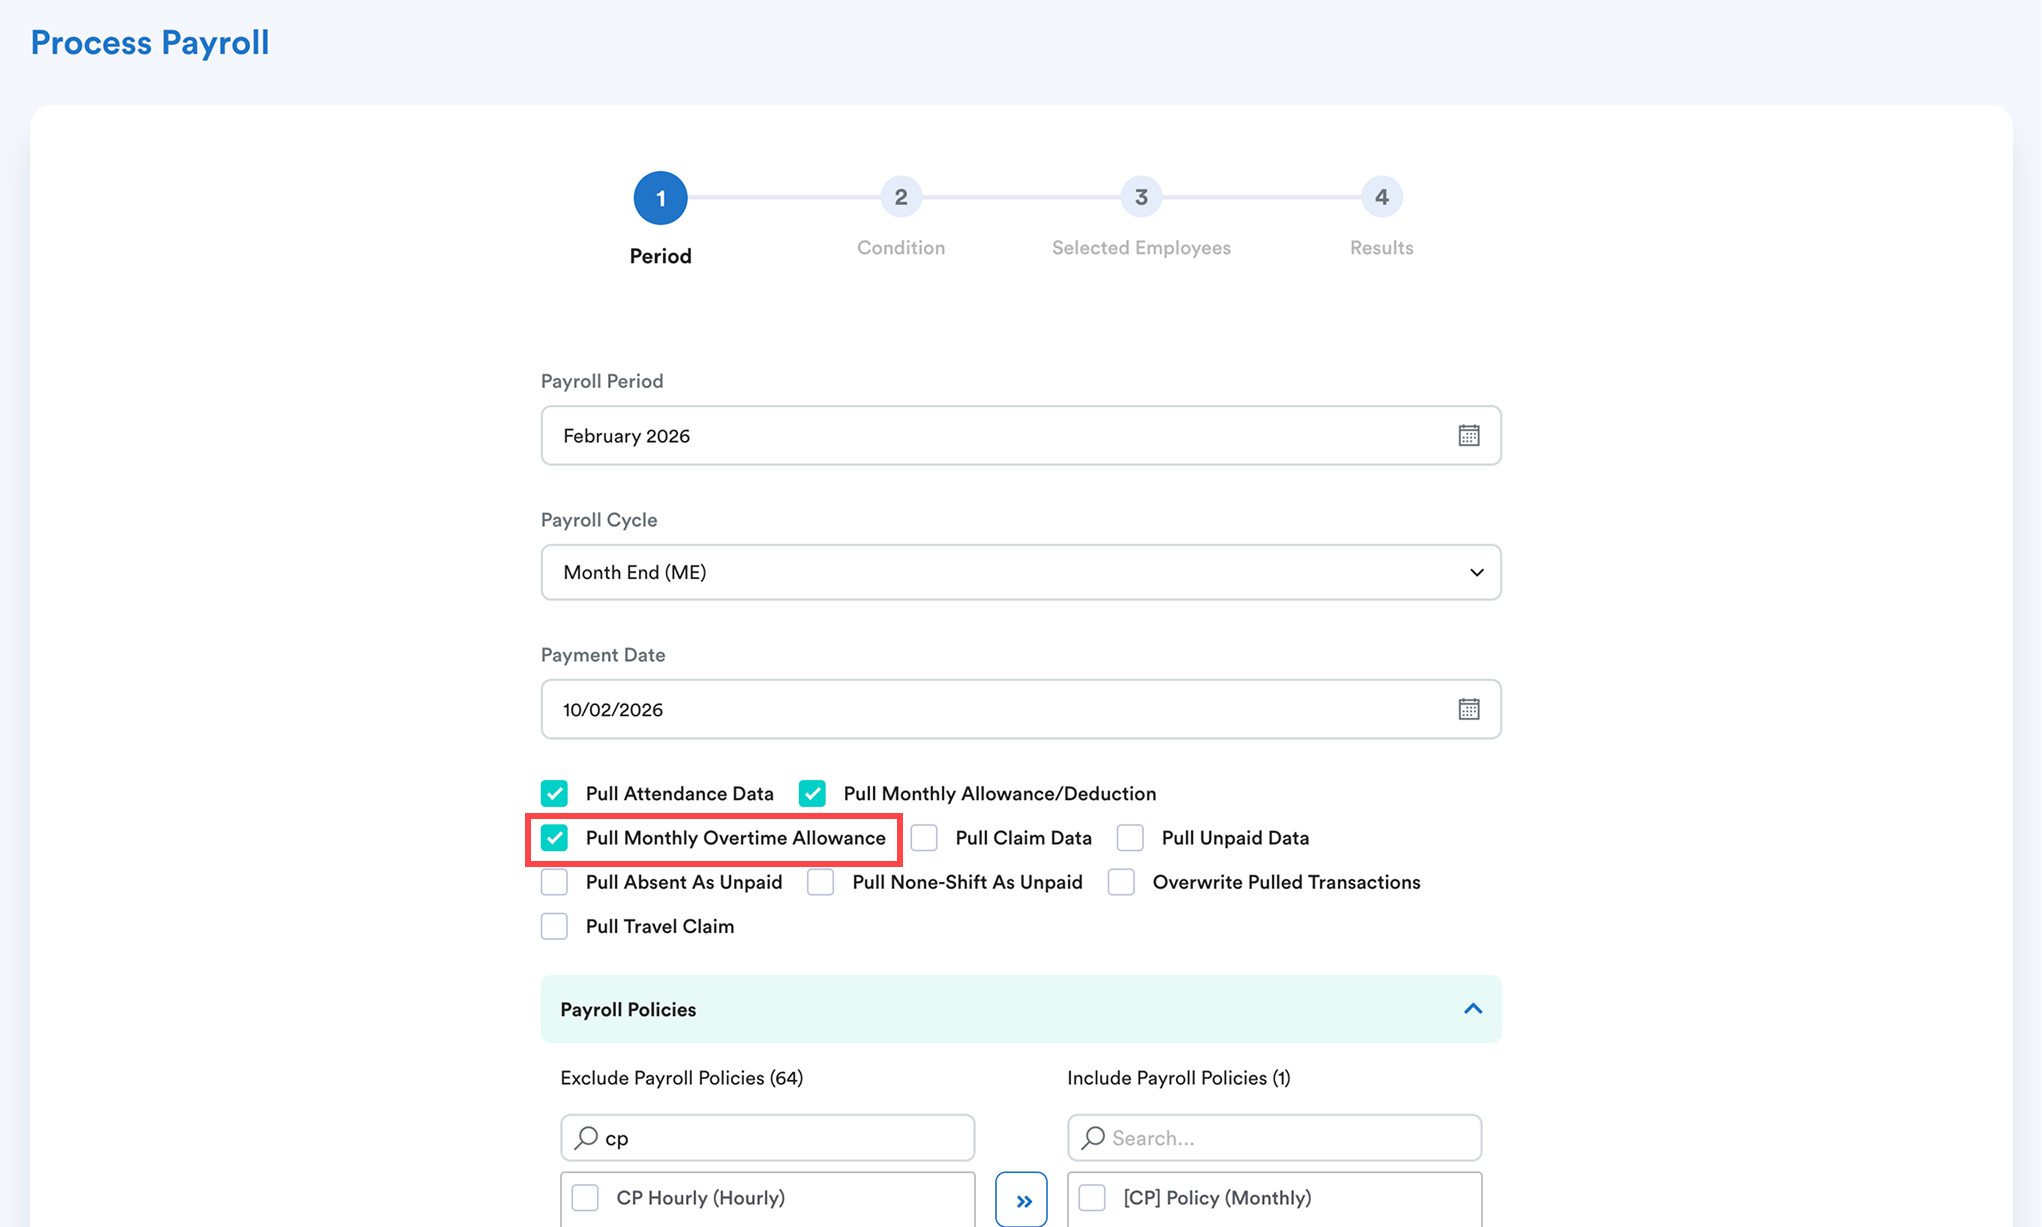Switch to the Condition step label
Viewport: 2042px width, 1227px height.
click(x=900, y=248)
